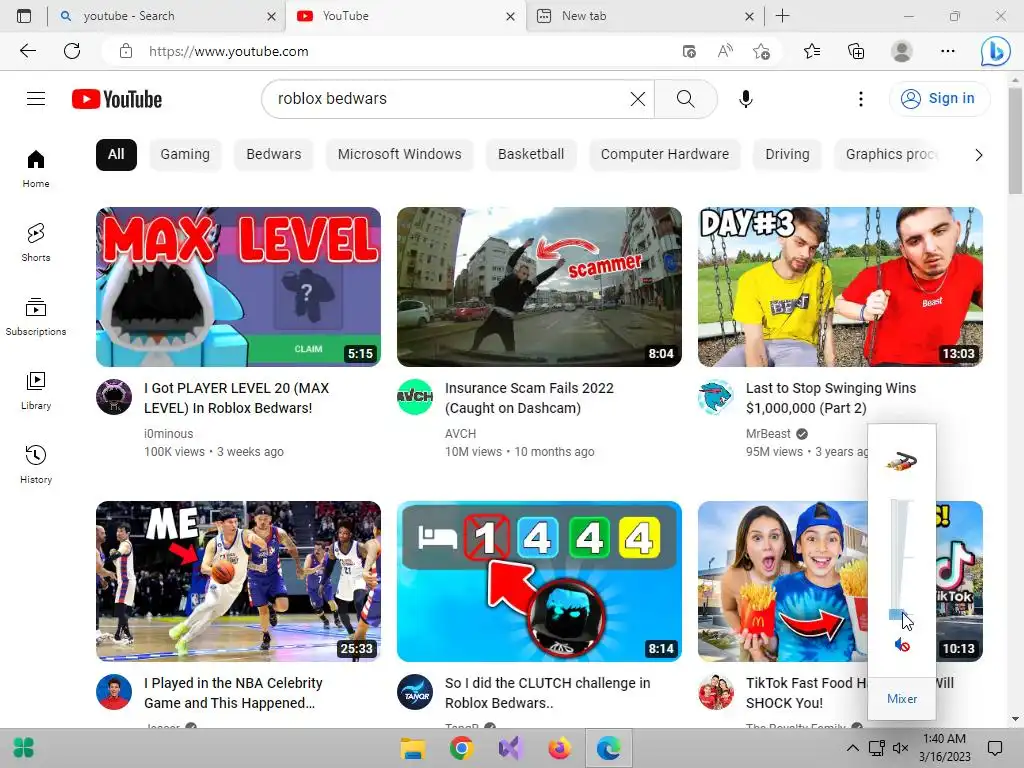Viewport: 1024px width, 768px height.
Task: Close the New tab tab
Action: click(x=749, y=16)
